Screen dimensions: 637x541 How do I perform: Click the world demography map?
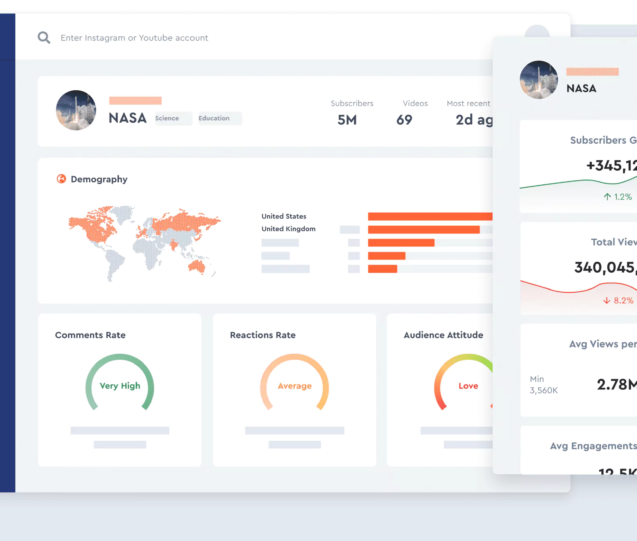pos(144,242)
